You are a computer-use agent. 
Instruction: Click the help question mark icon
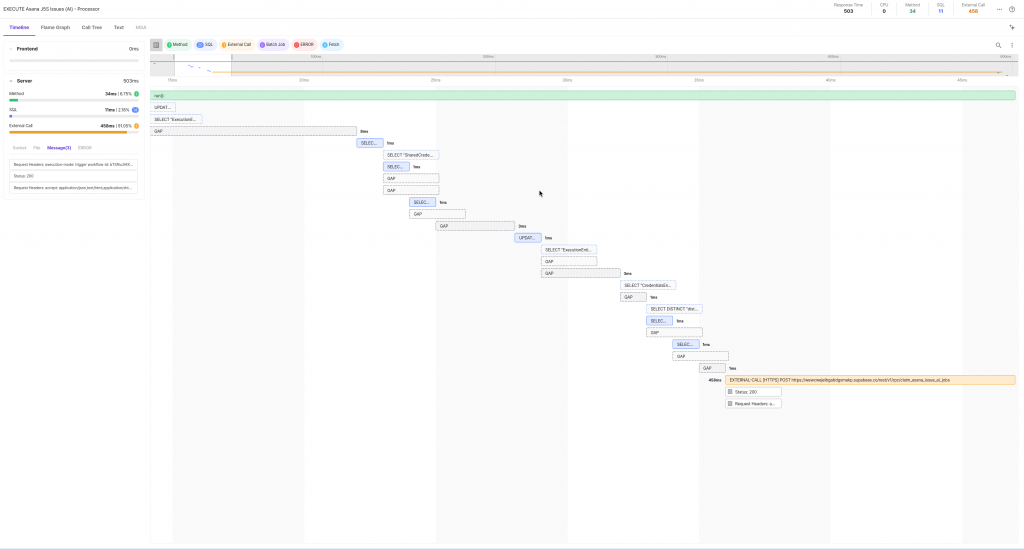[x=1012, y=10]
